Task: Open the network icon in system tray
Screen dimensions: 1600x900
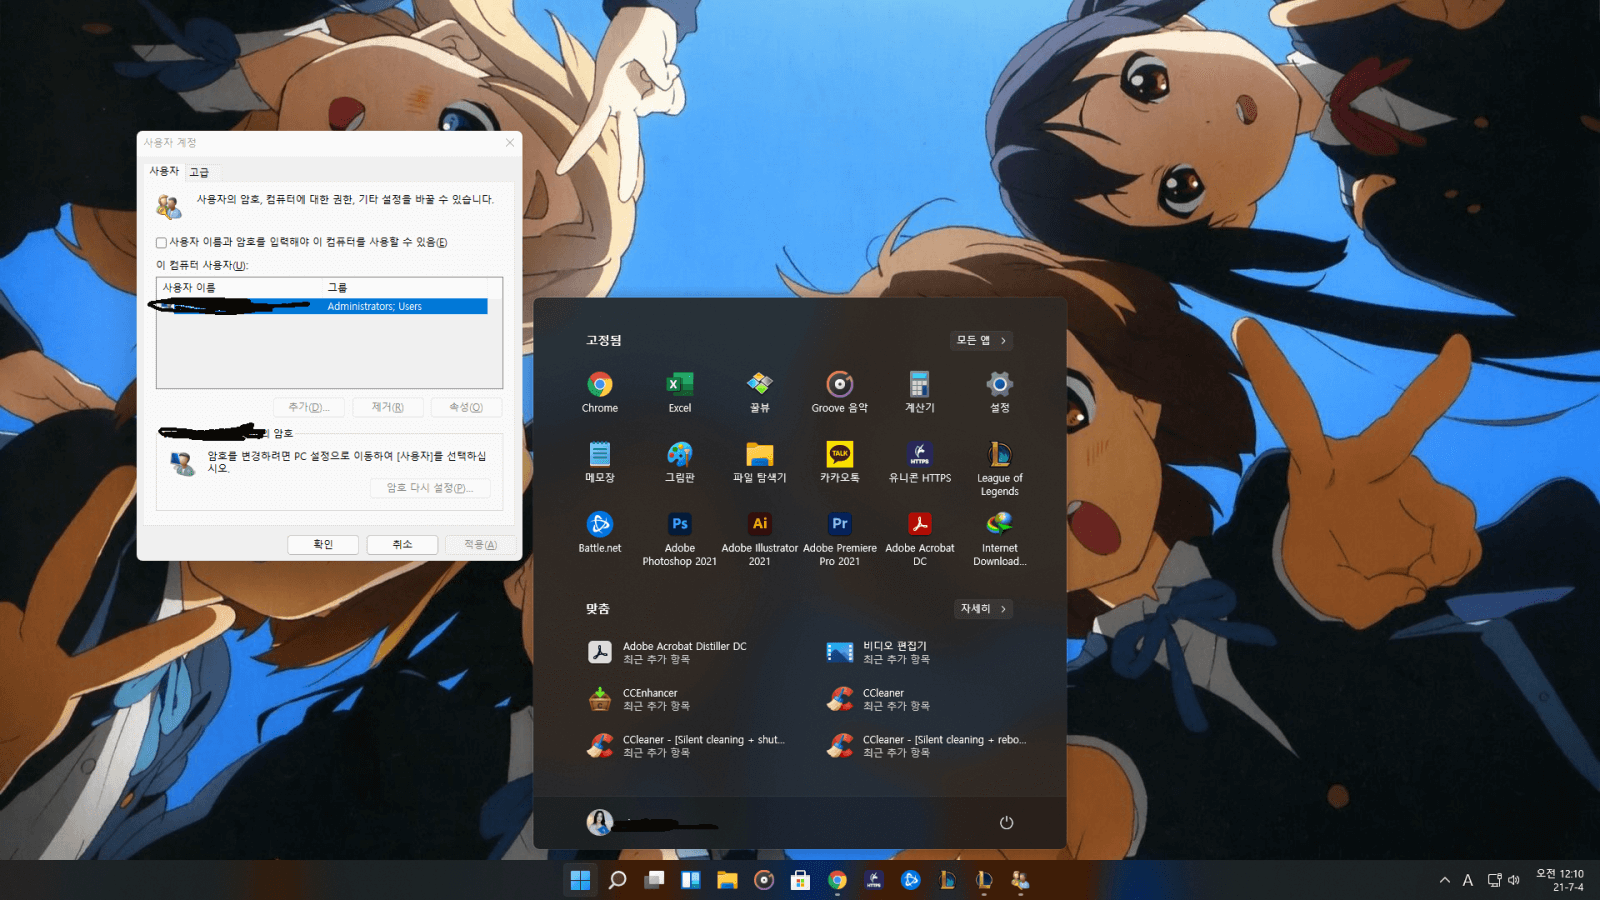Action: (1494, 880)
